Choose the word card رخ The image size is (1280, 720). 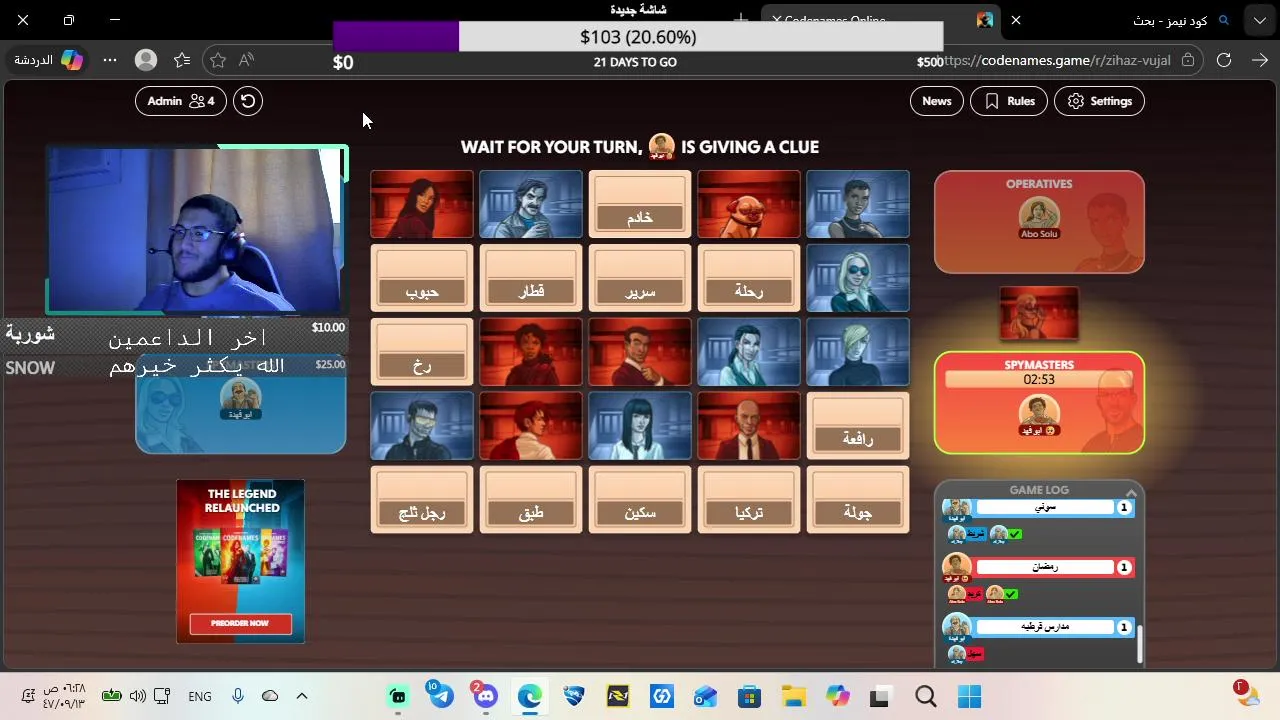pyautogui.click(x=422, y=352)
